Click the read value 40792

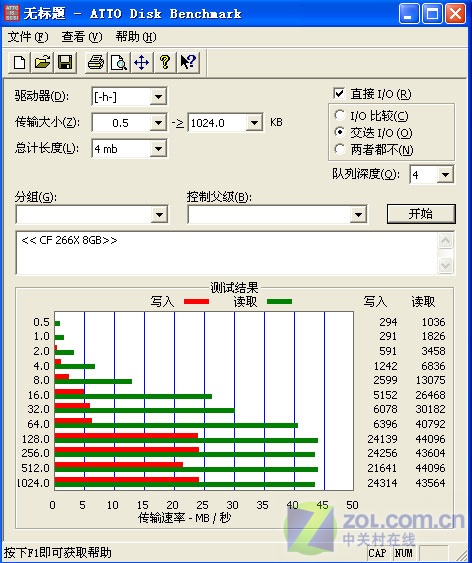(x=430, y=424)
